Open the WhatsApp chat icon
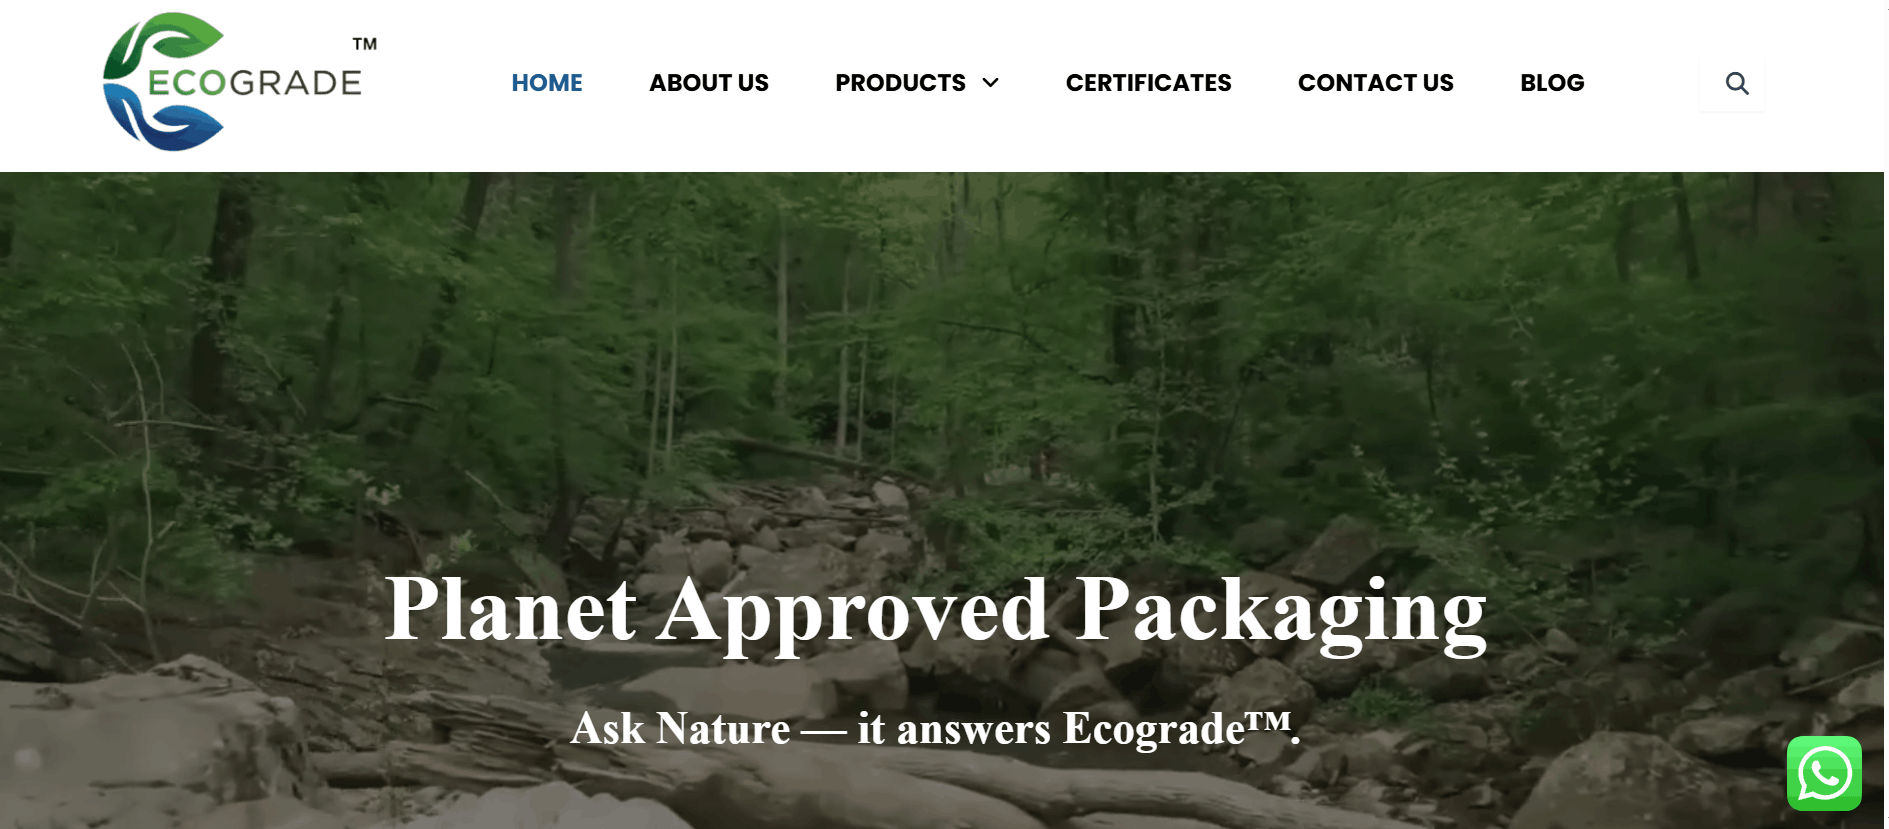Image resolution: width=1889 pixels, height=829 pixels. (x=1824, y=773)
